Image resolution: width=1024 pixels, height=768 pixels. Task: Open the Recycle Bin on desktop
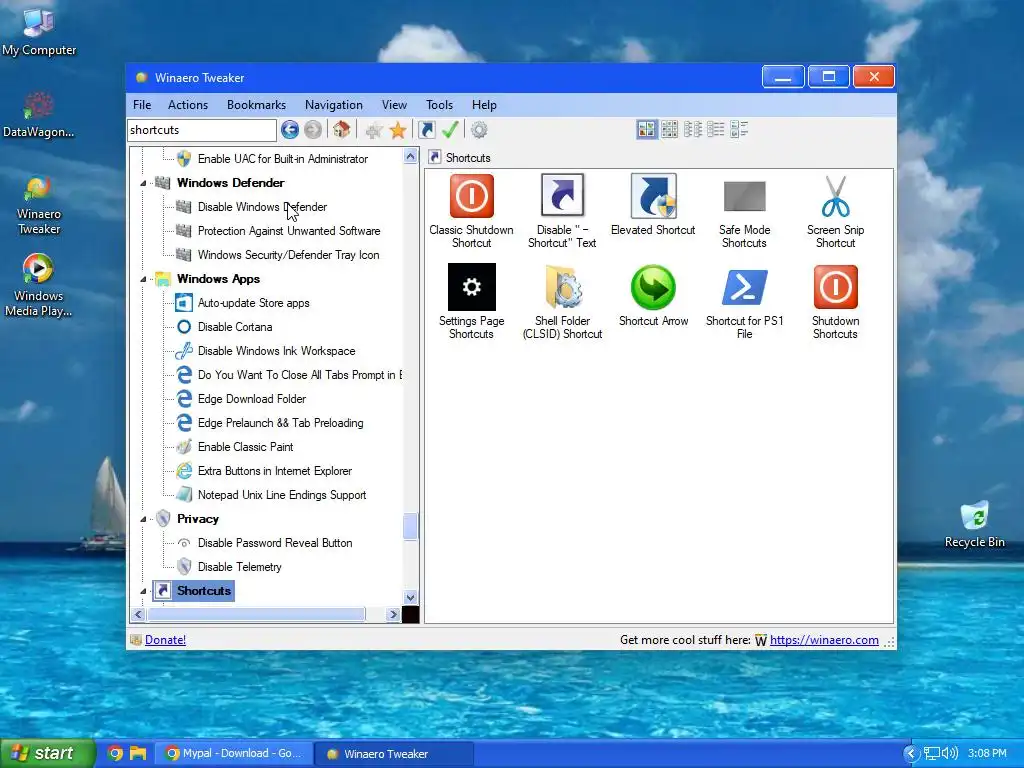(x=974, y=524)
